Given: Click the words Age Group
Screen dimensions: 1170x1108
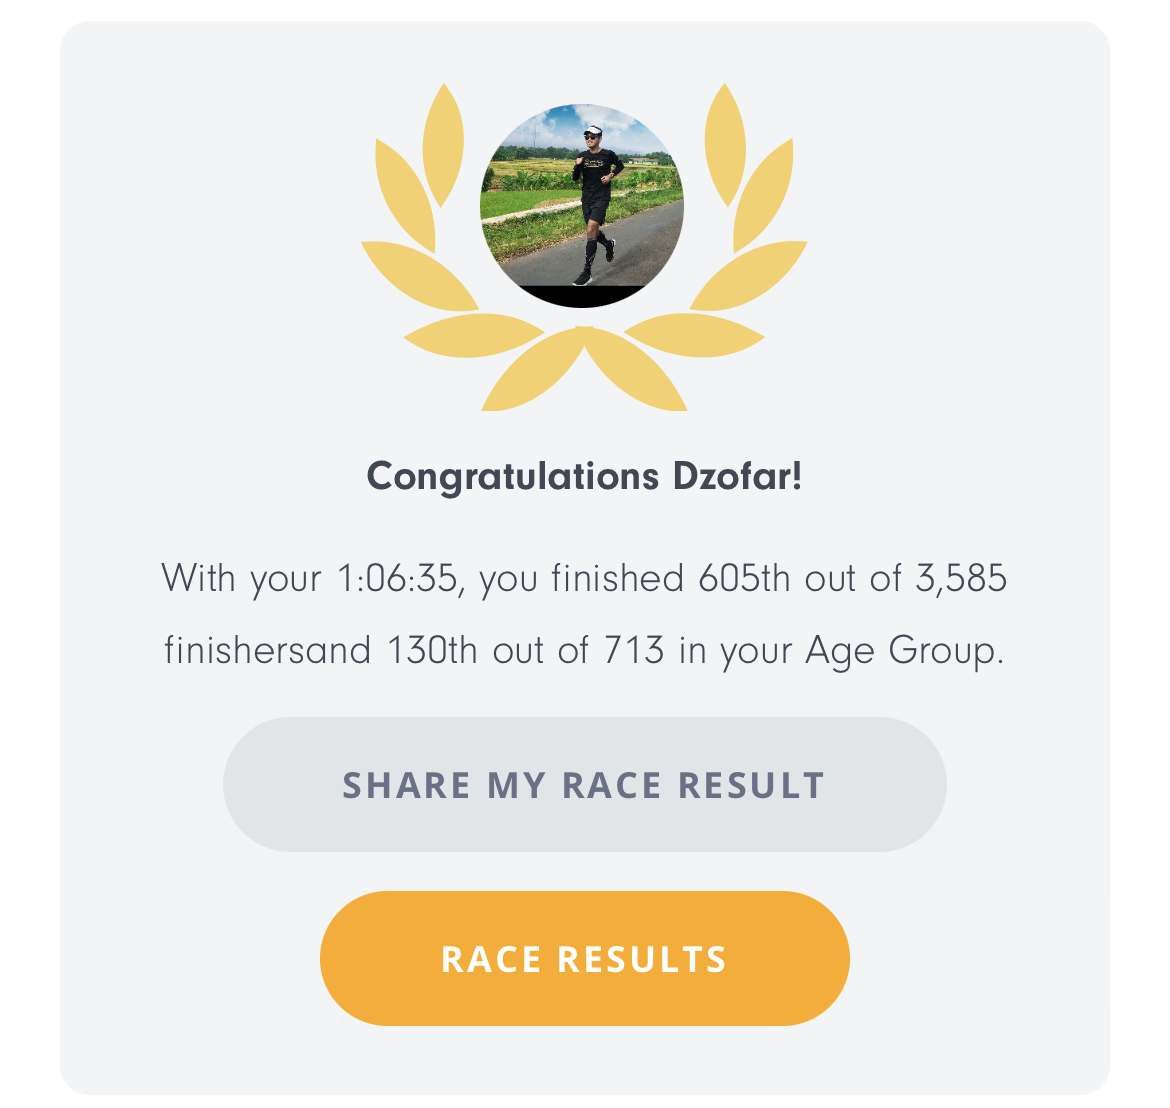Looking at the screenshot, I should (904, 651).
